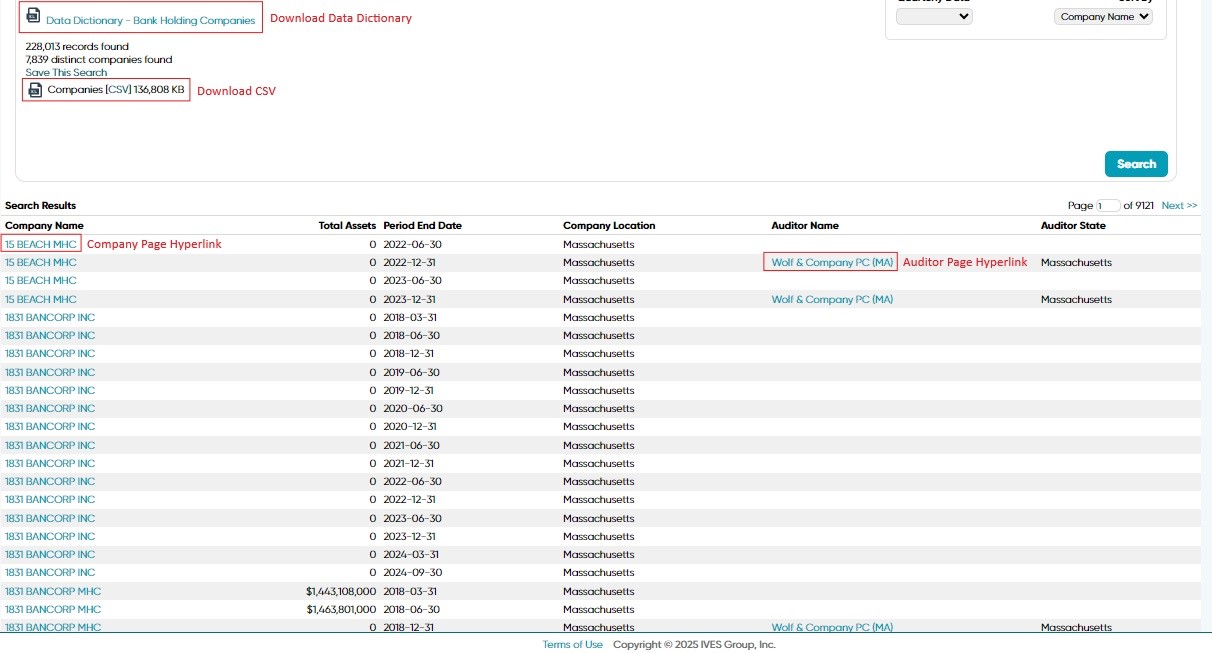The width and height of the screenshot is (1212, 653).
Task: Sort by Company Name column header
Action: pos(44,226)
